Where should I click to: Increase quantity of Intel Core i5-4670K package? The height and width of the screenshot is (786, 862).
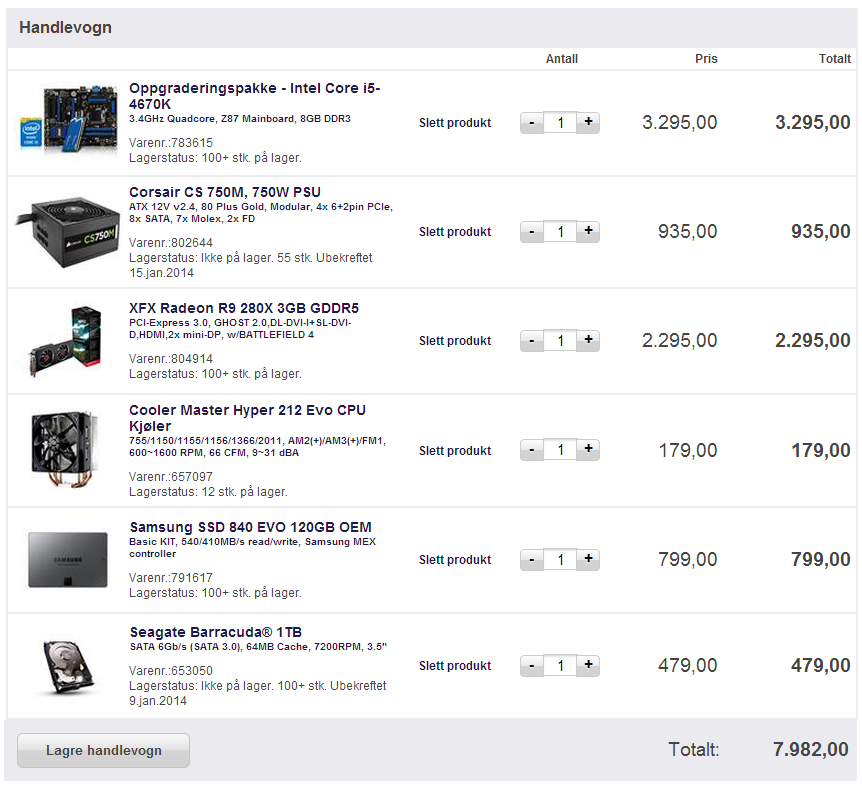pos(588,123)
